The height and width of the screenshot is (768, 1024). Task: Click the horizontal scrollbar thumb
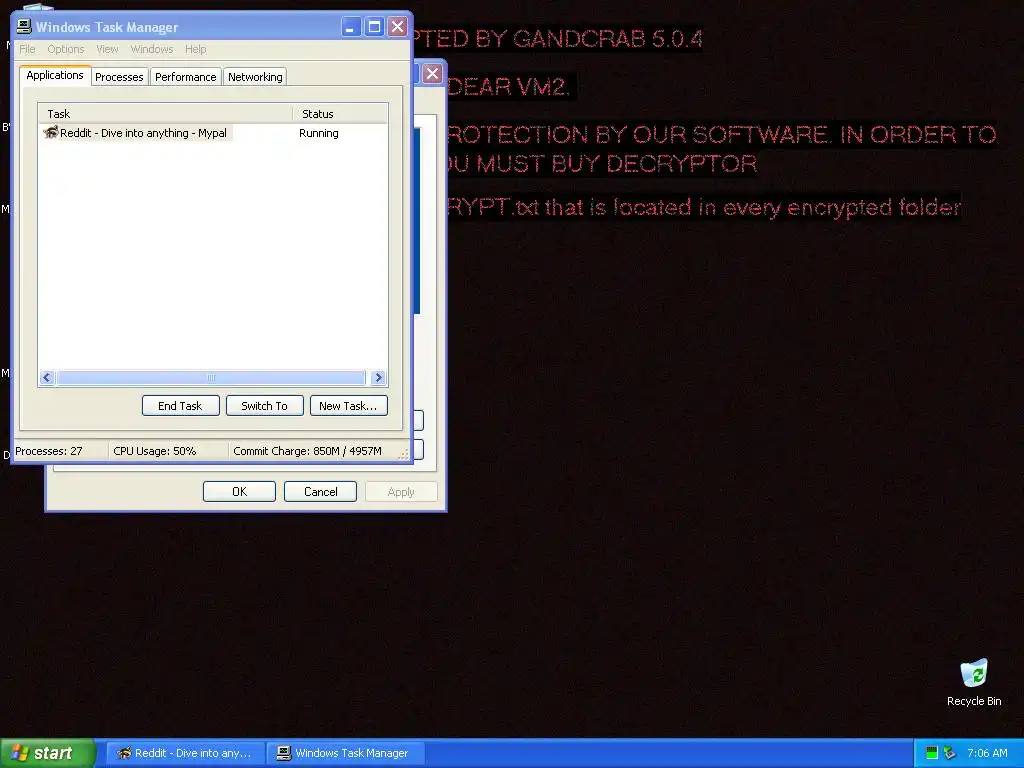pyautogui.click(x=210, y=377)
